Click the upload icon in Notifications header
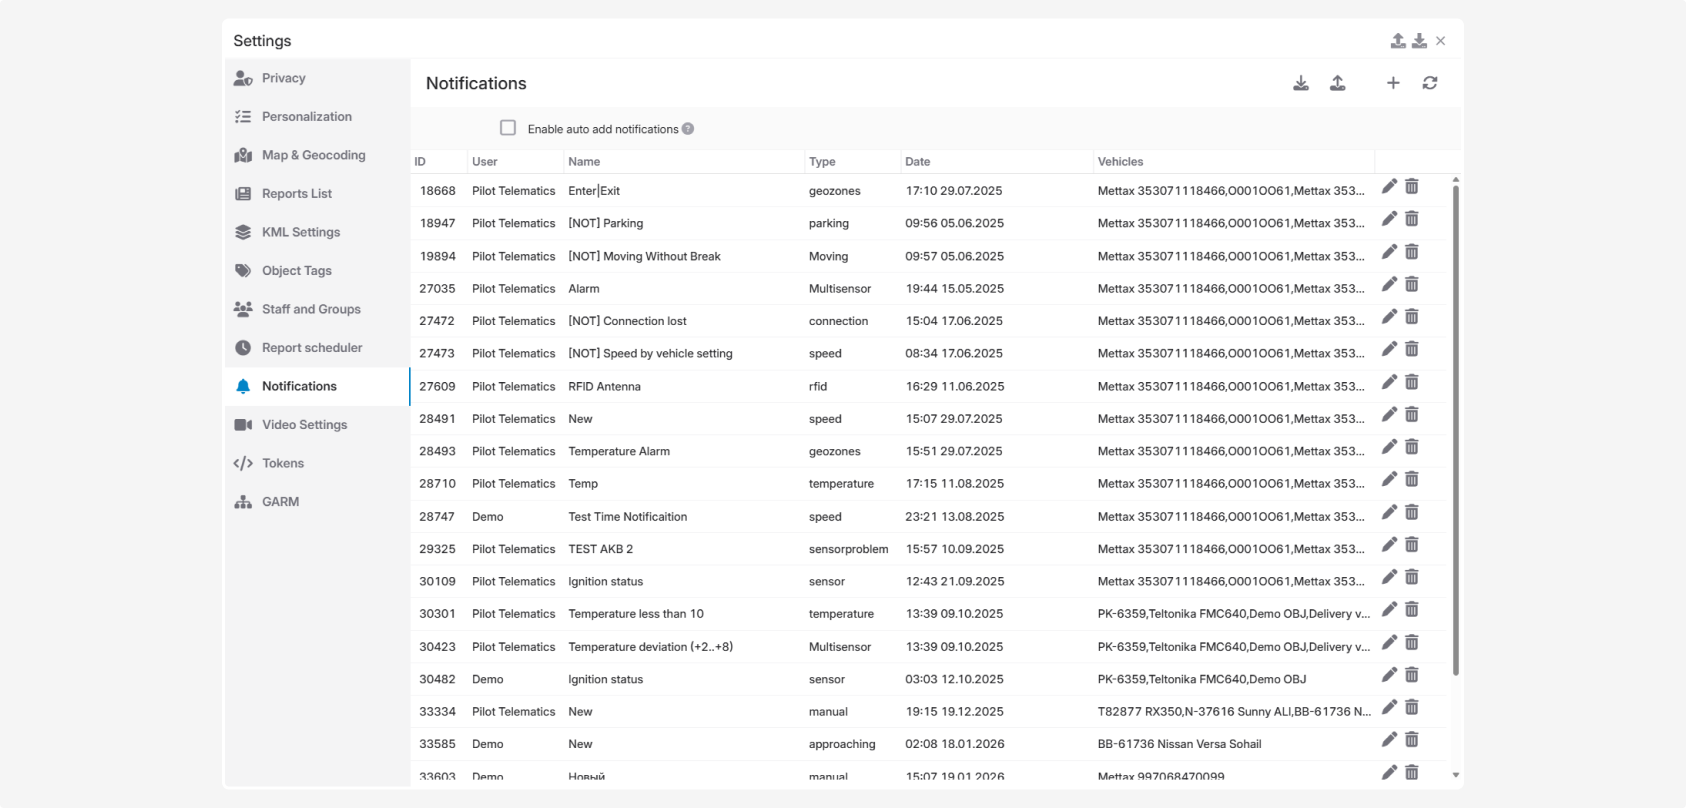1686x808 pixels. pyautogui.click(x=1337, y=83)
